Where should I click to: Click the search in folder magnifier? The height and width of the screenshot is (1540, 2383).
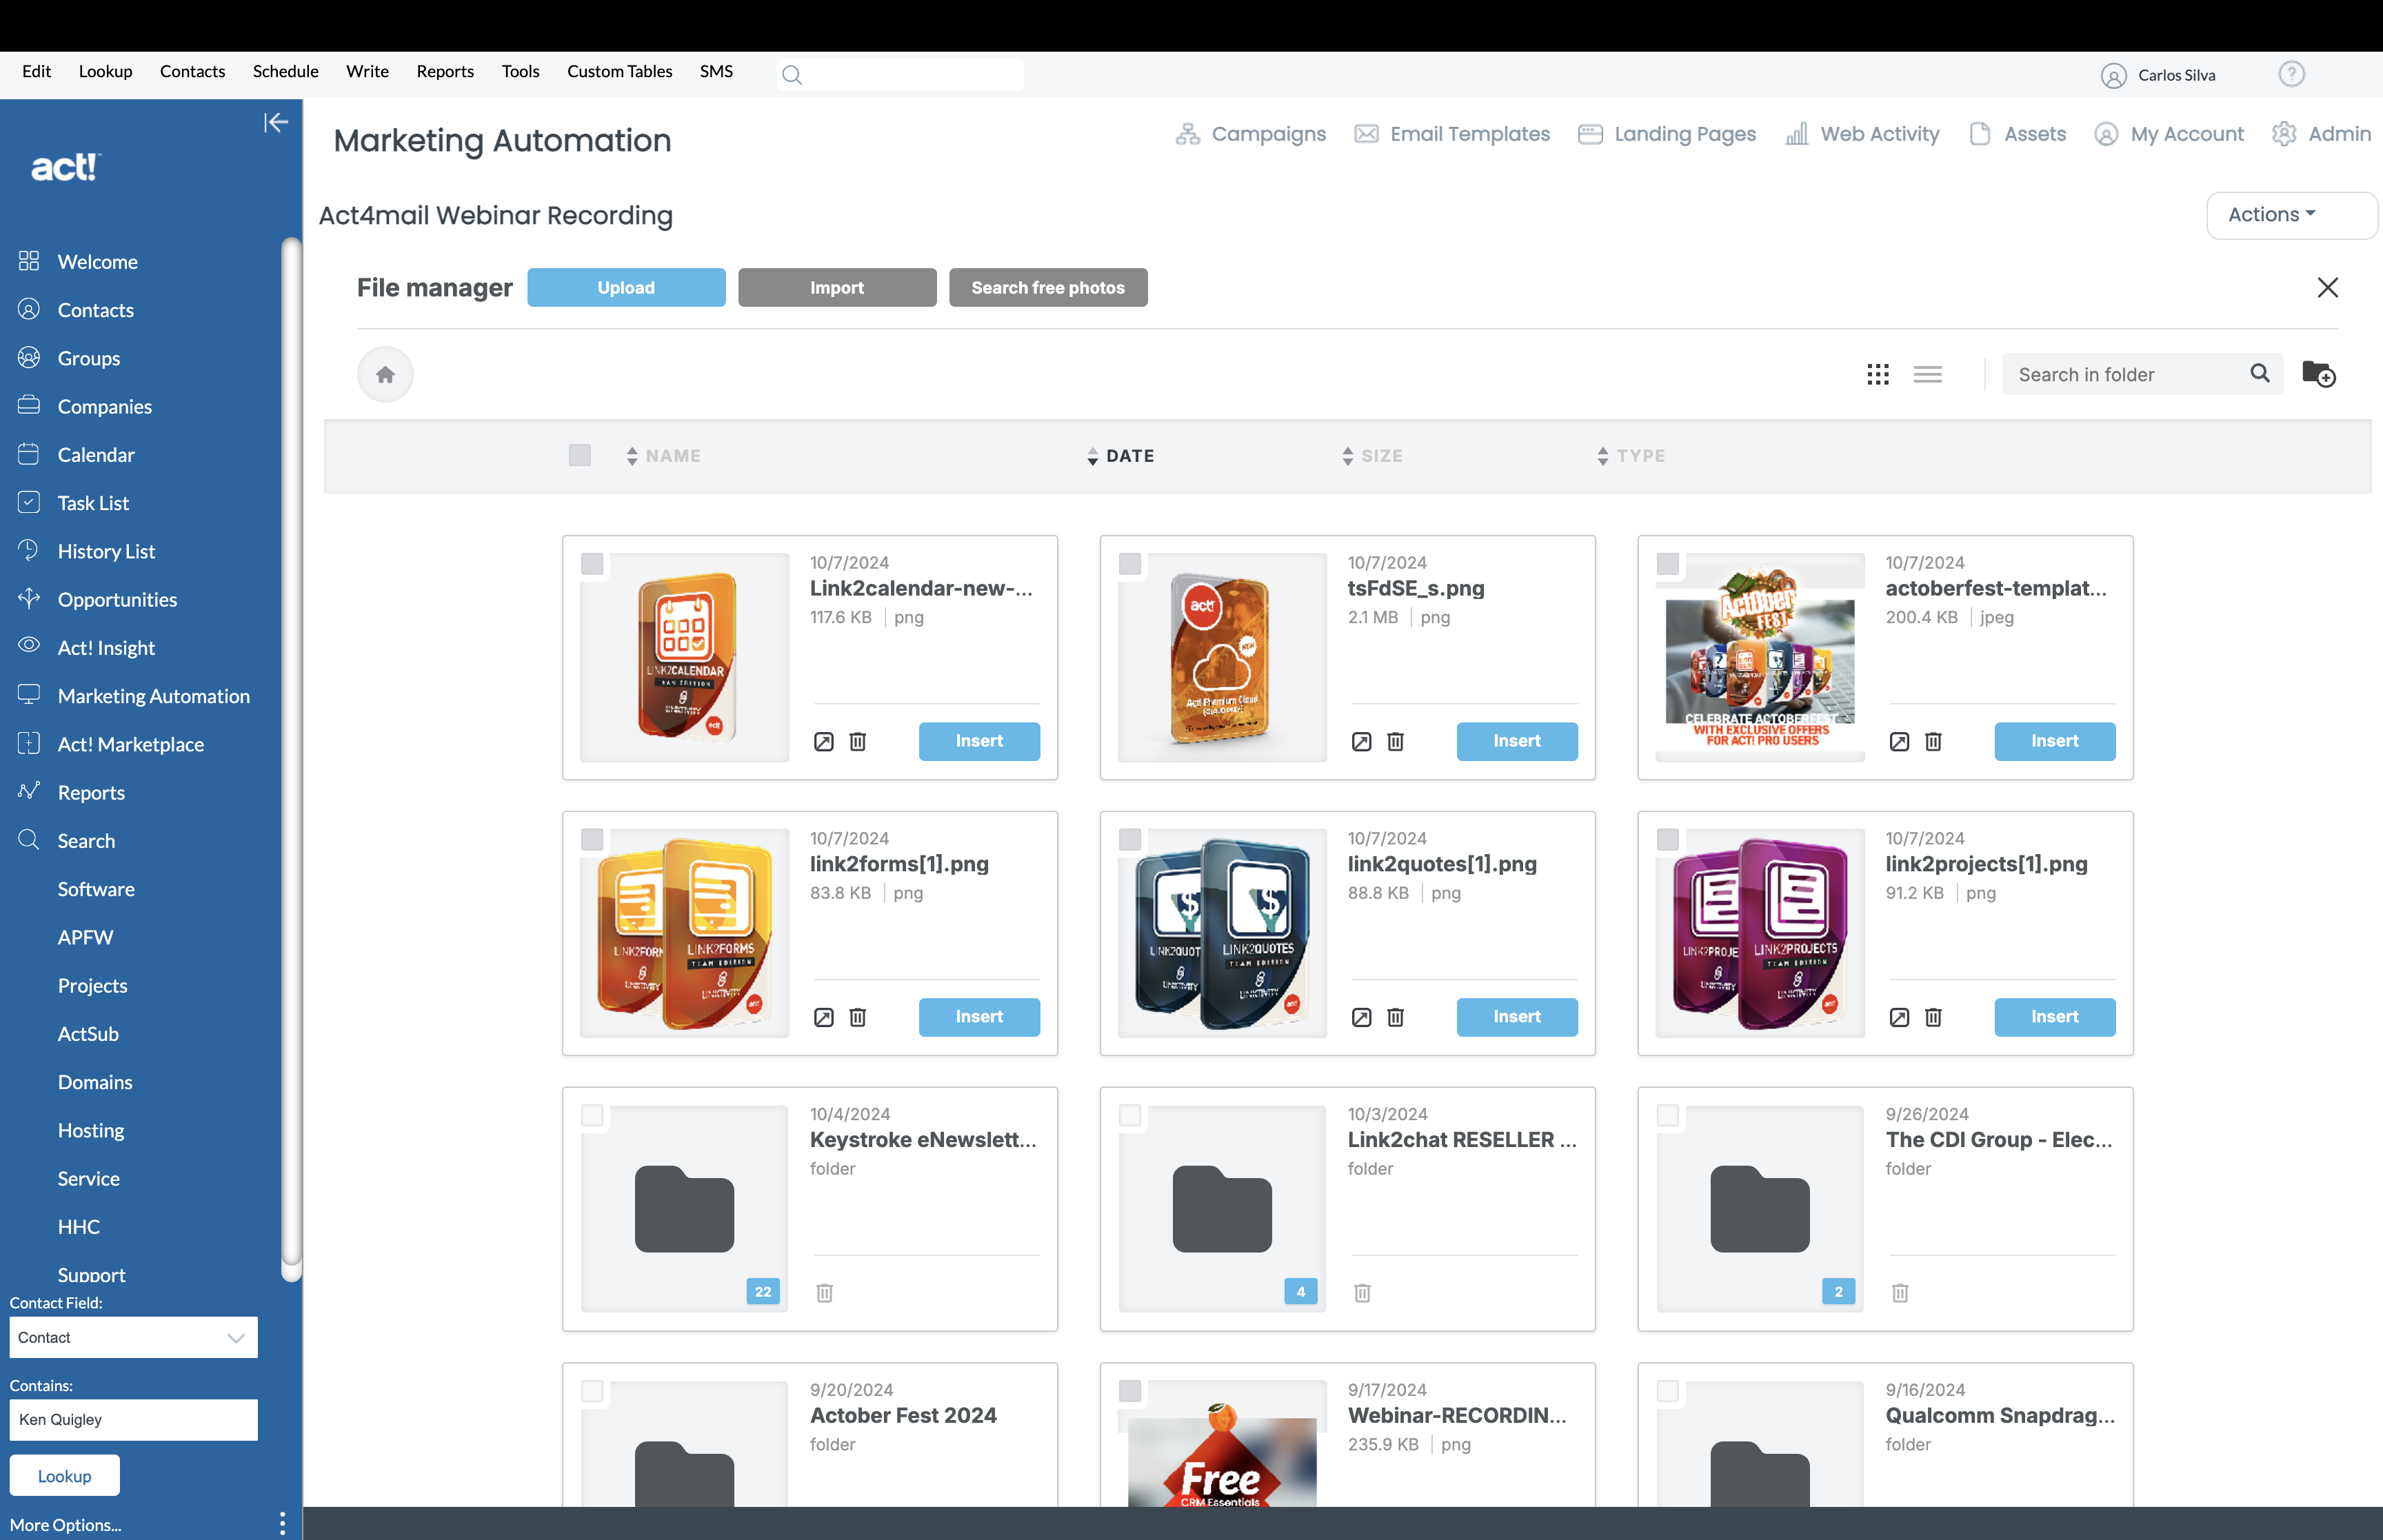pyautogui.click(x=2259, y=373)
